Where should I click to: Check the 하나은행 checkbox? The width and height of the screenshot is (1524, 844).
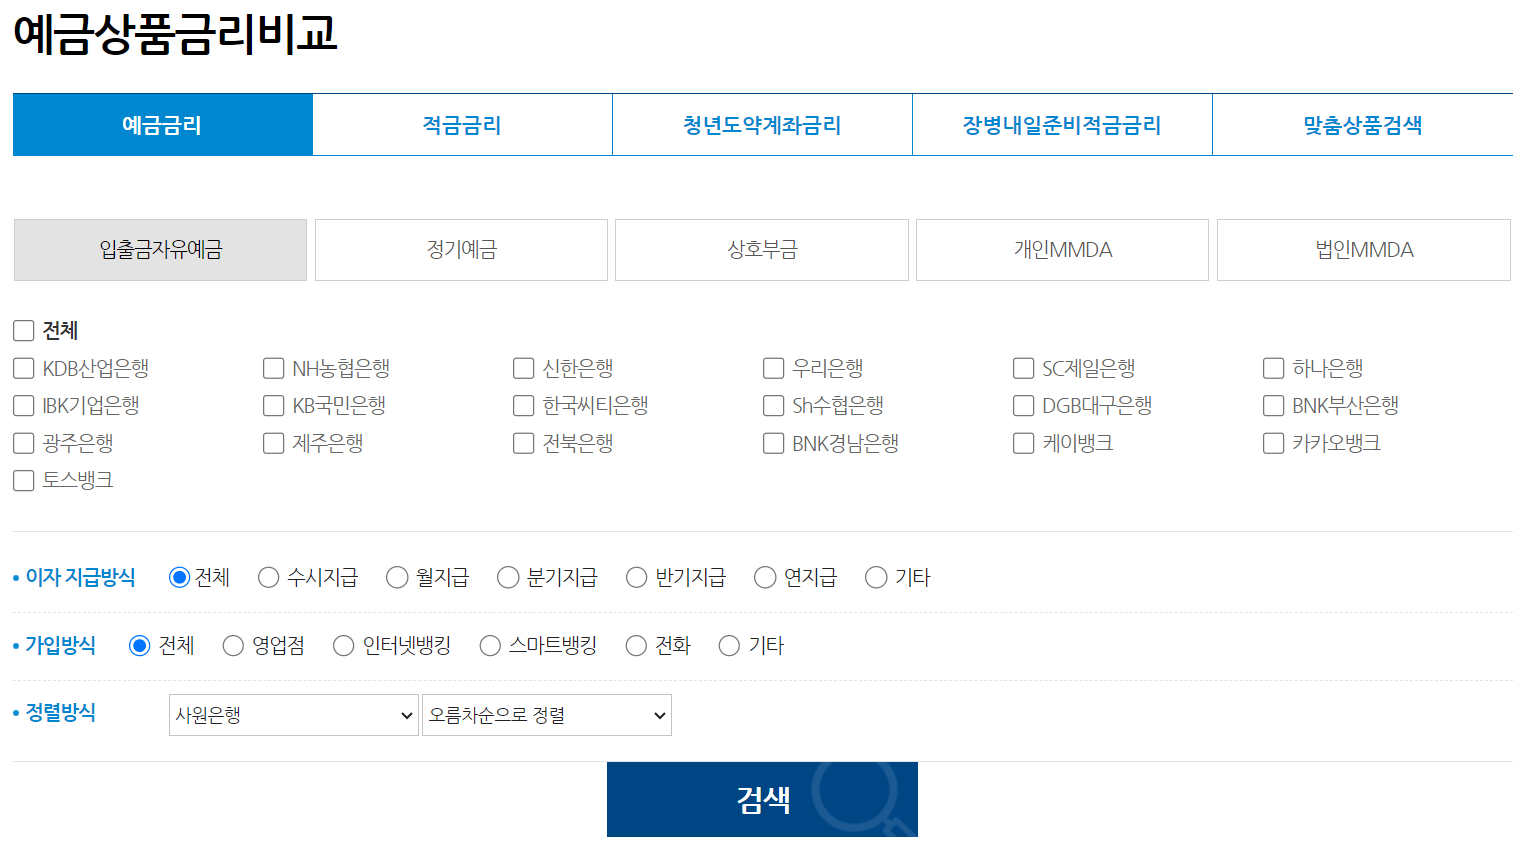(x=1274, y=369)
